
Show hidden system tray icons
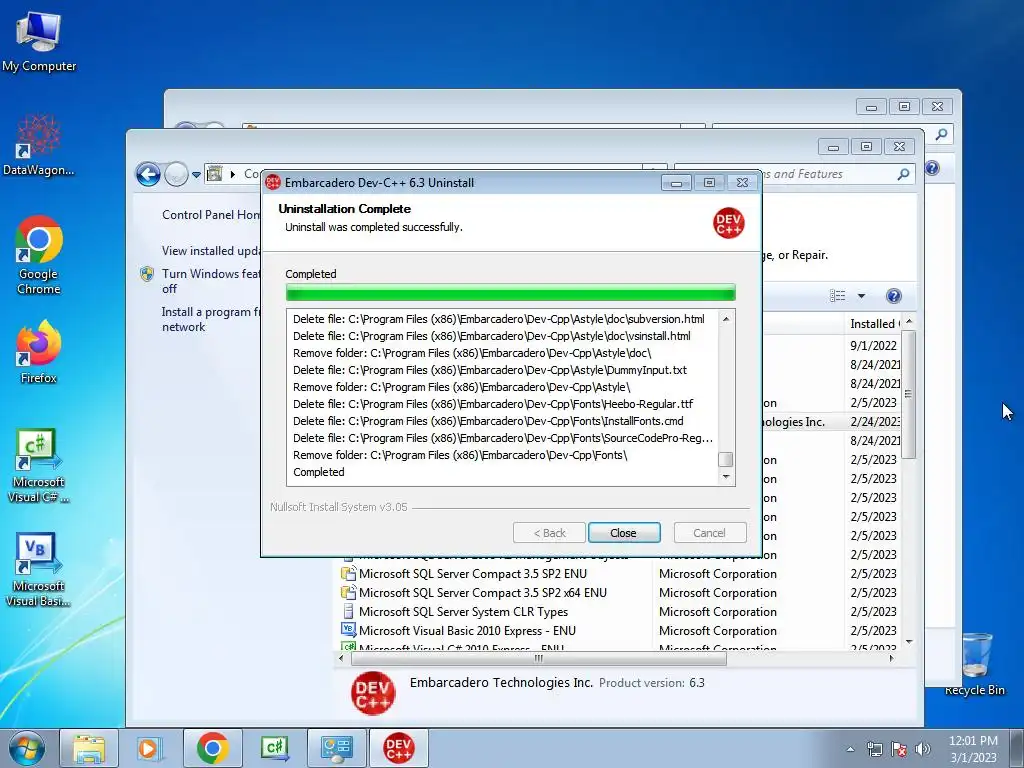point(850,749)
